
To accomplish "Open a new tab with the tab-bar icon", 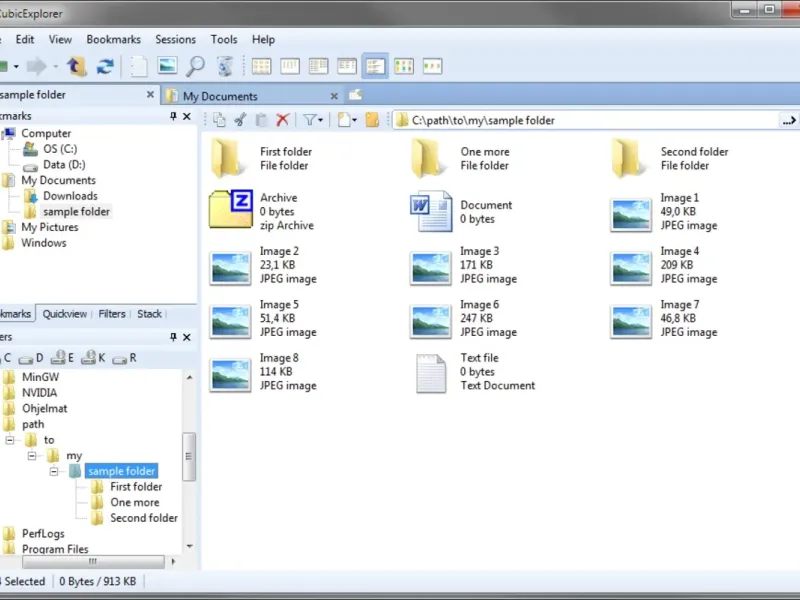I will tap(354, 96).
